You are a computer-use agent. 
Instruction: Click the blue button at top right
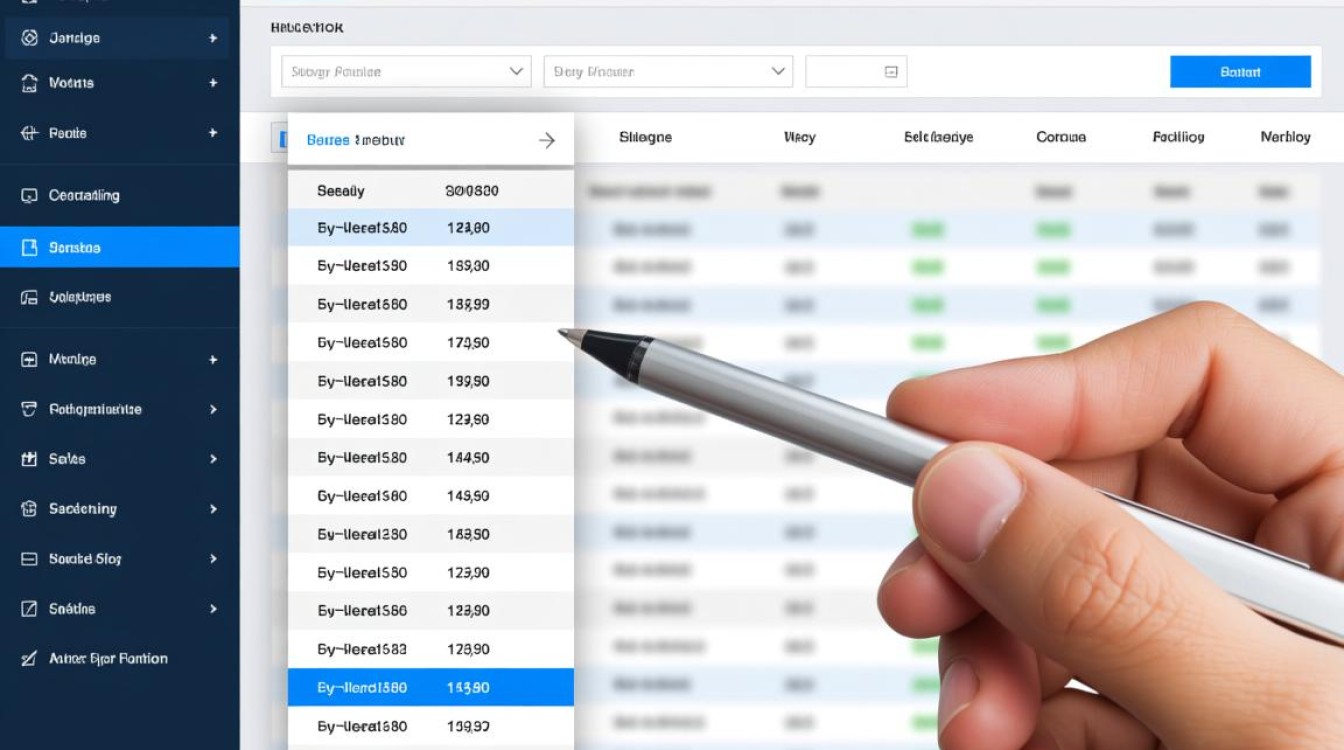tap(1240, 72)
